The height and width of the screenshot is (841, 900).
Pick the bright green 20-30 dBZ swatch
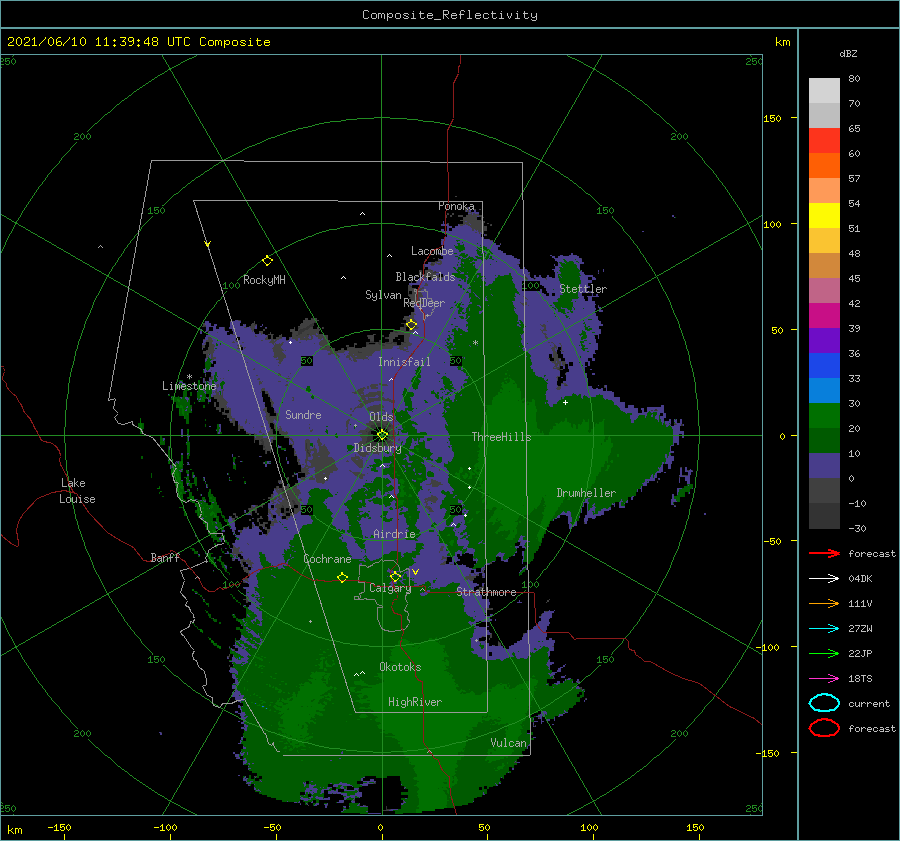point(824,416)
